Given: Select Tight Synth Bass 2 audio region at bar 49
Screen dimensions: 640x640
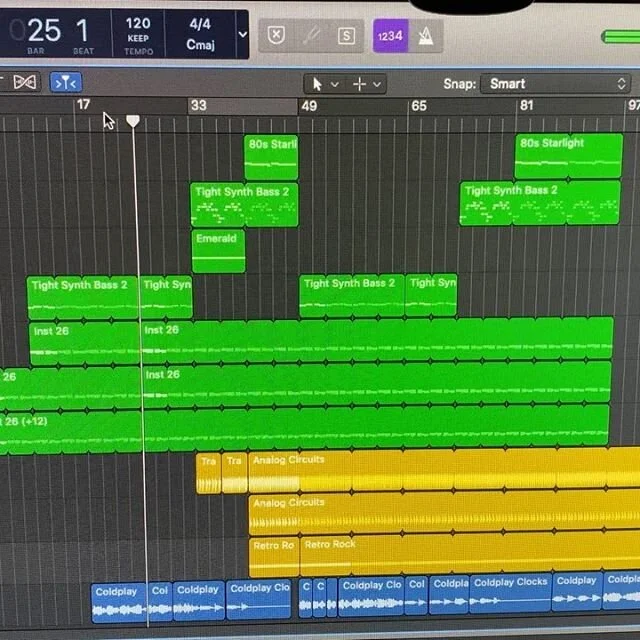Looking at the screenshot, I should 352,296.
